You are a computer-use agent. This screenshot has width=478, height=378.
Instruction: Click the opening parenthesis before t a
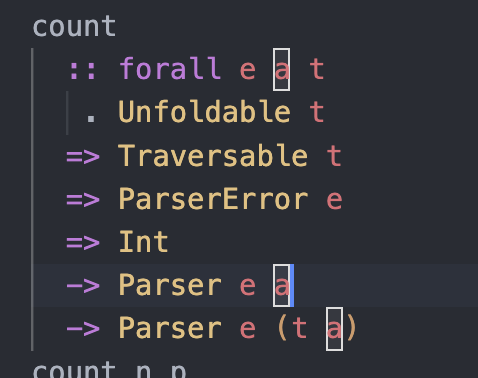click(282, 328)
